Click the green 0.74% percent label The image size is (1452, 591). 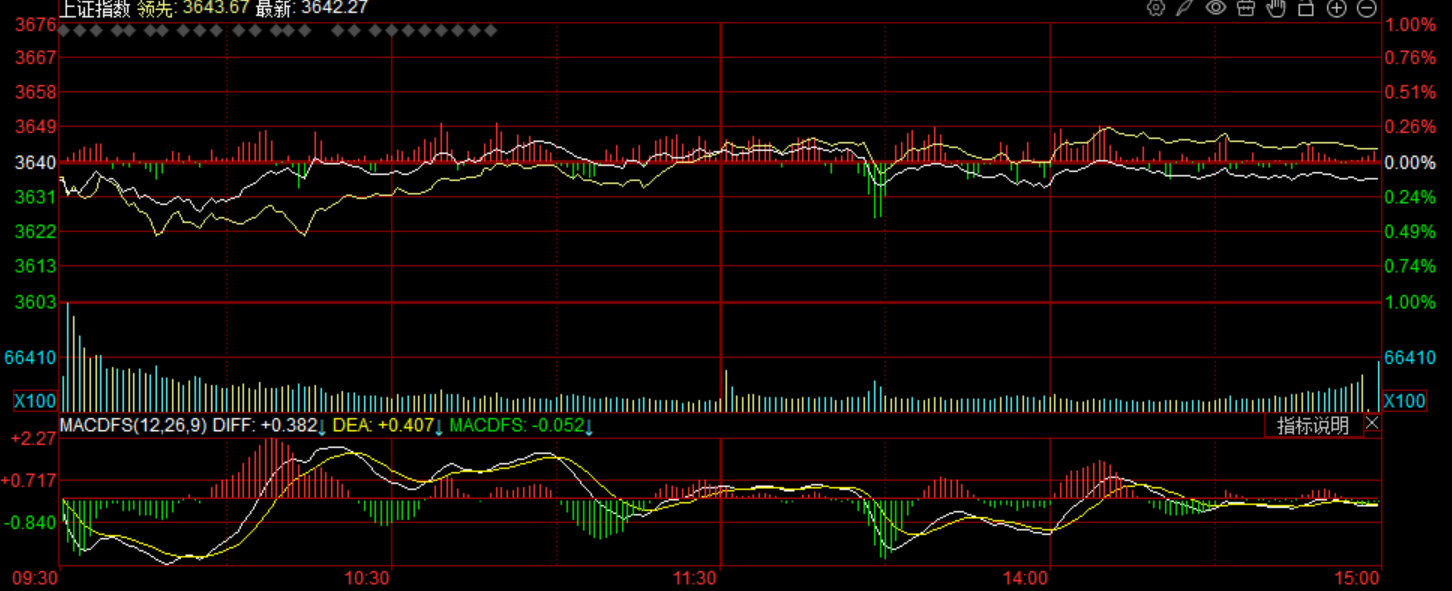(1410, 266)
